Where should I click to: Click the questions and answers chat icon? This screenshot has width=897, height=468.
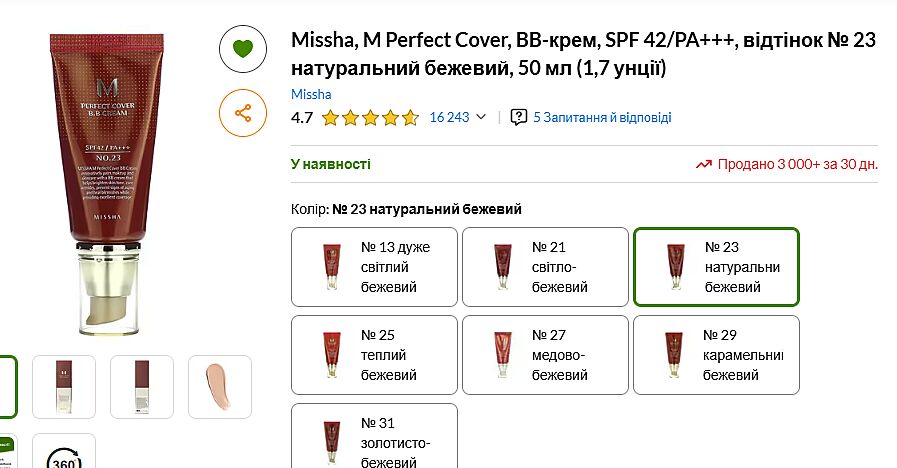(x=518, y=117)
